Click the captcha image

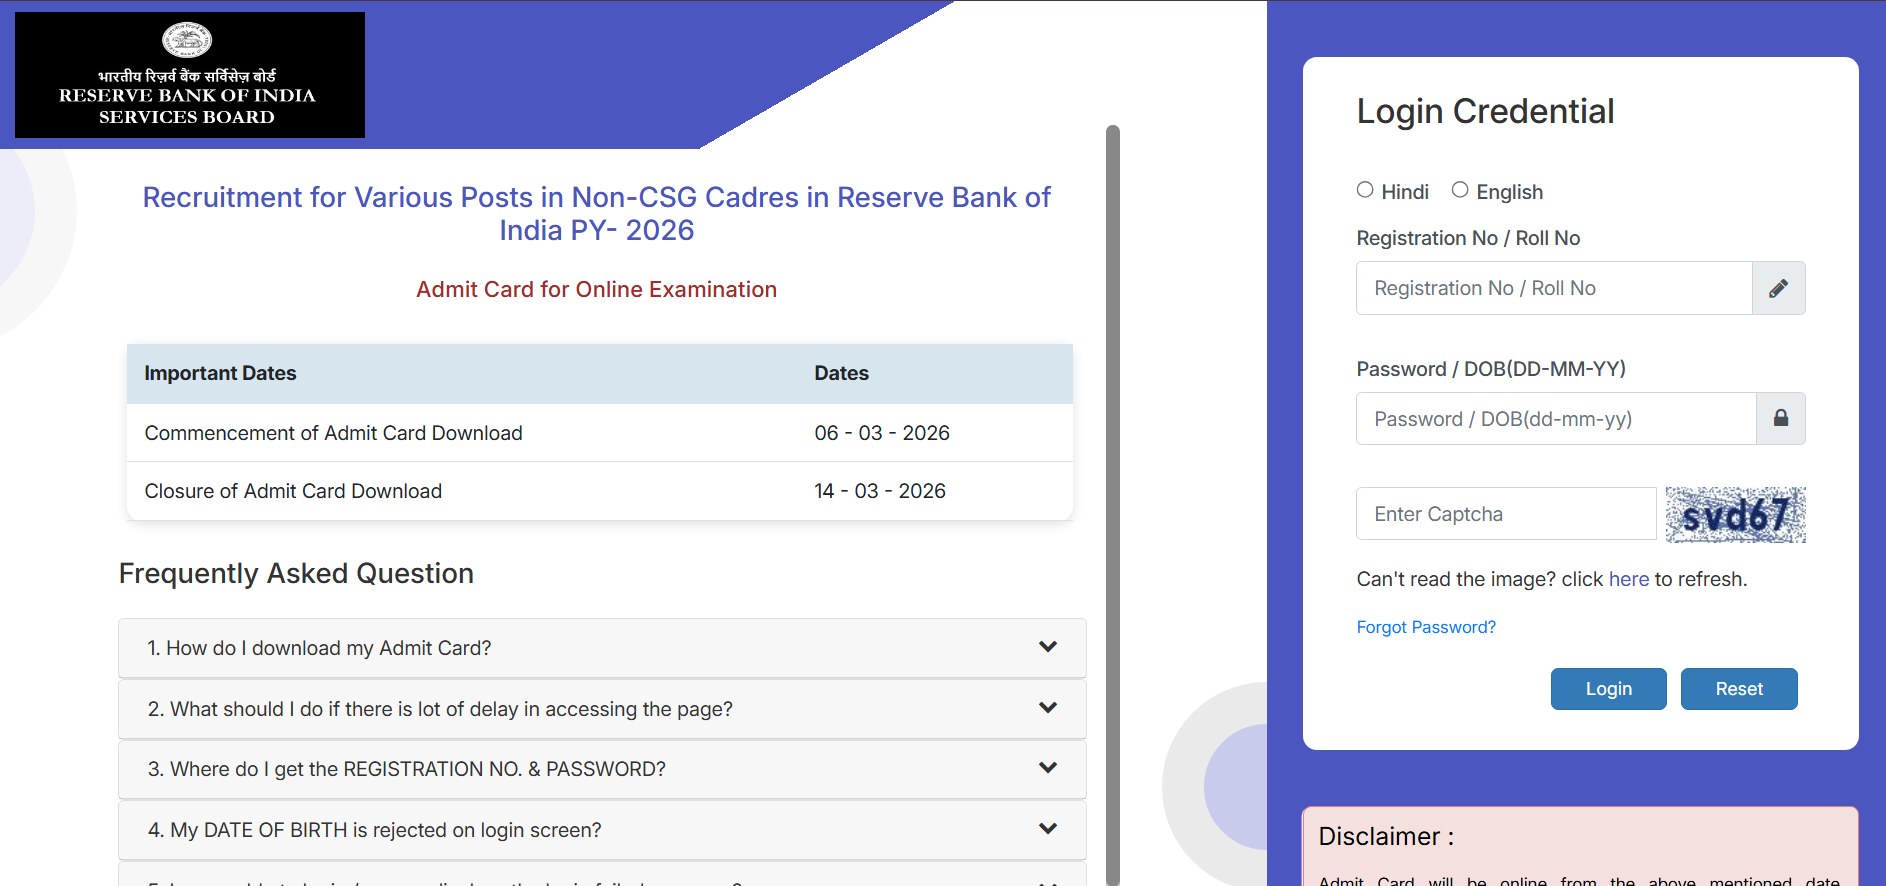point(1735,515)
